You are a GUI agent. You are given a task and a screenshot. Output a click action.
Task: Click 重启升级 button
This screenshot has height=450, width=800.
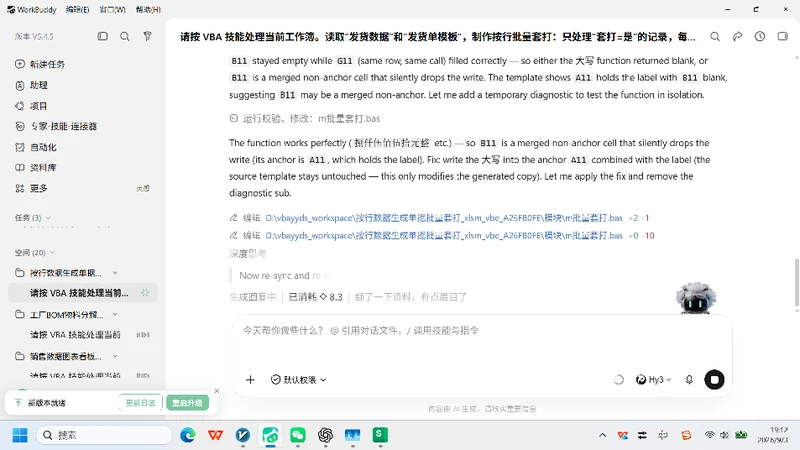pos(187,403)
